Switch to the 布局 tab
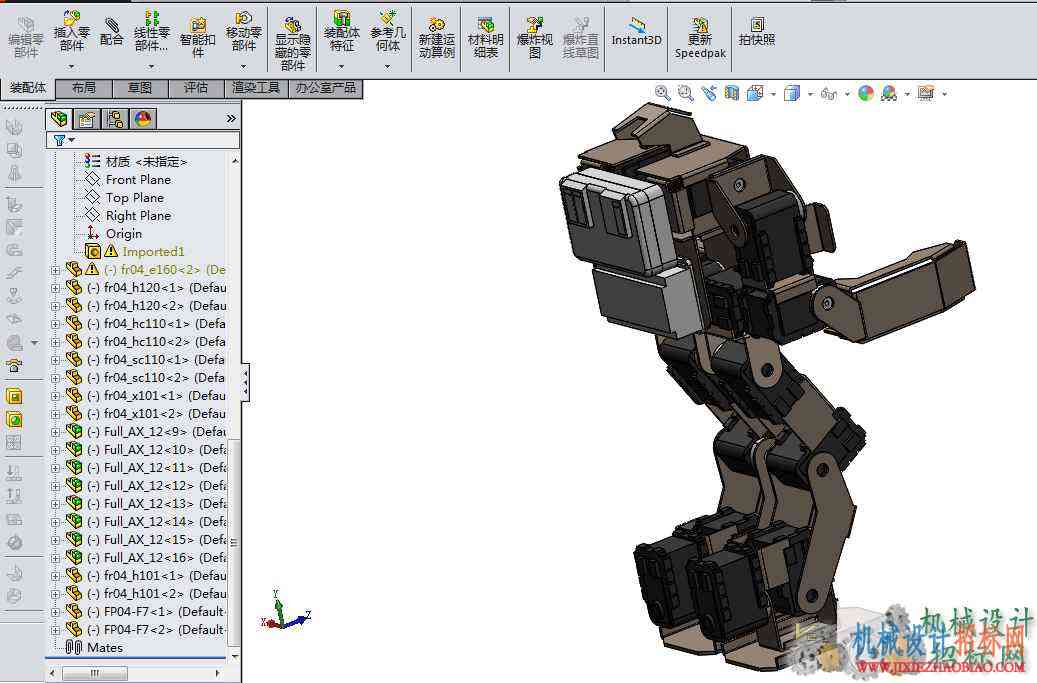This screenshot has height=683, width=1037. click(x=83, y=88)
